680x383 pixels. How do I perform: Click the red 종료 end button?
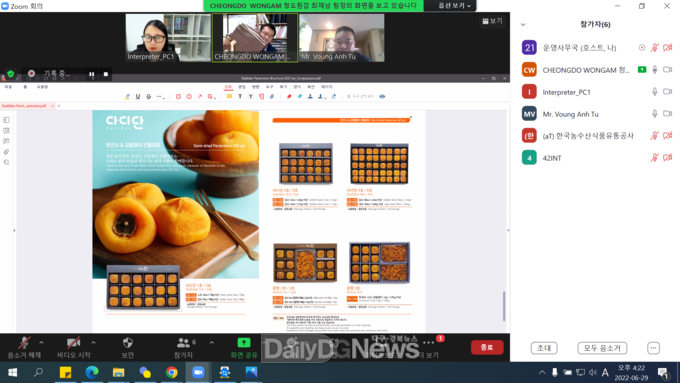coord(487,347)
